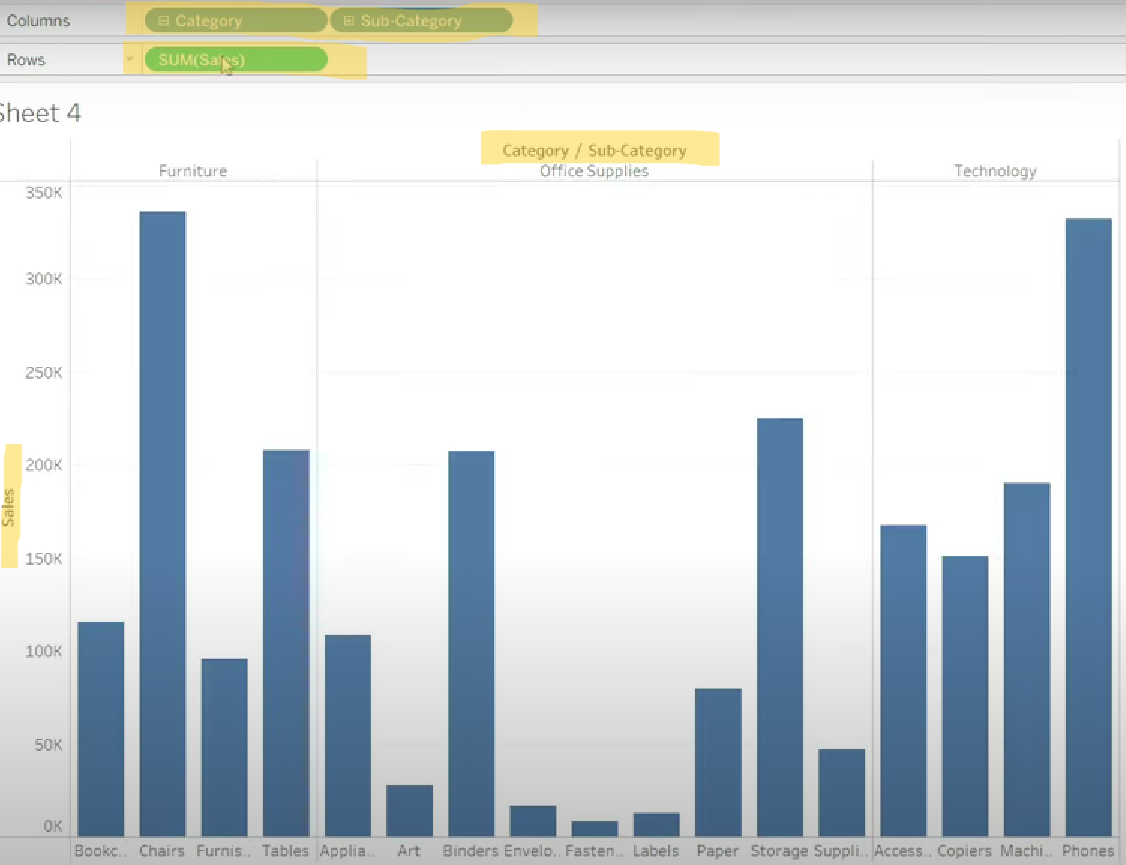Viewport: 1126px width, 865px height.
Task: Collapse the Category hierarchy using the minus icon
Action: click(162, 19)
